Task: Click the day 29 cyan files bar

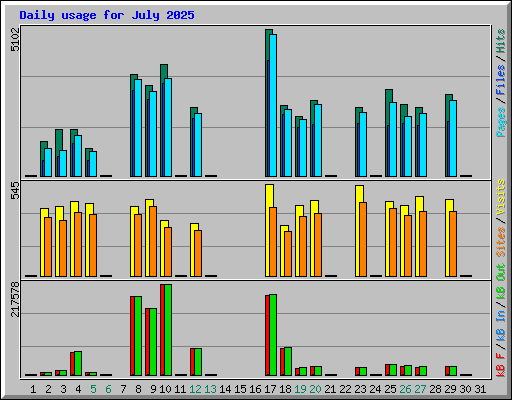Action: coord(453,139)
